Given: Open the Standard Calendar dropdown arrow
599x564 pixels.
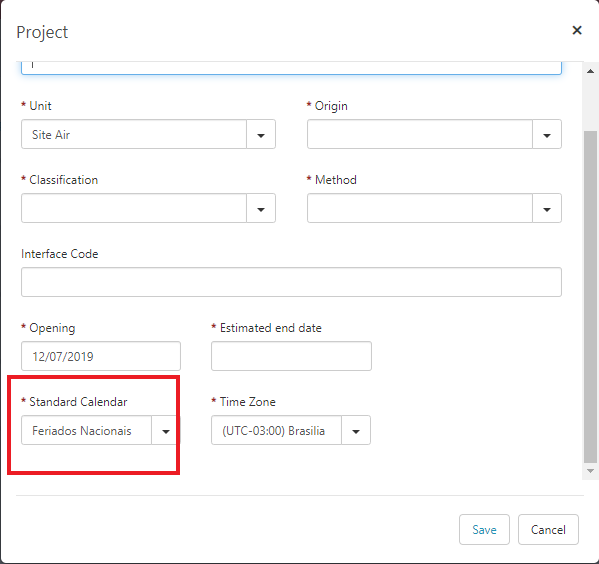Looking at the screenshot, I should pos(165,430).
